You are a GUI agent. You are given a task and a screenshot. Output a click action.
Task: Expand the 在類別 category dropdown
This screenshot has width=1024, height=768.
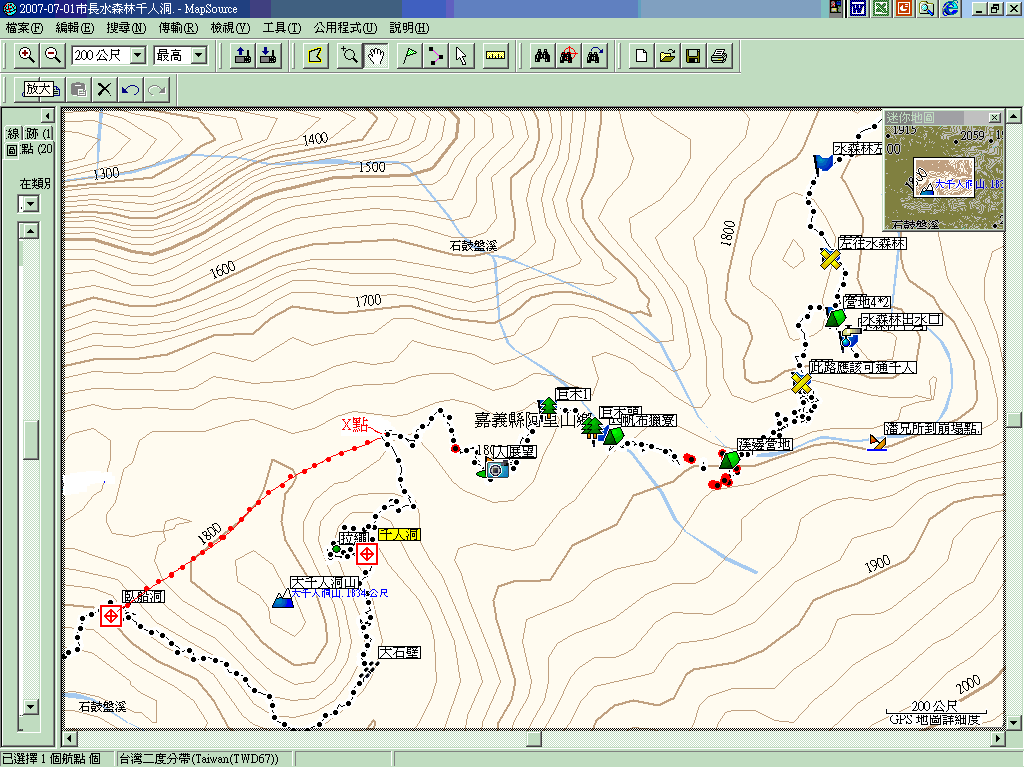tap(30, 204)
